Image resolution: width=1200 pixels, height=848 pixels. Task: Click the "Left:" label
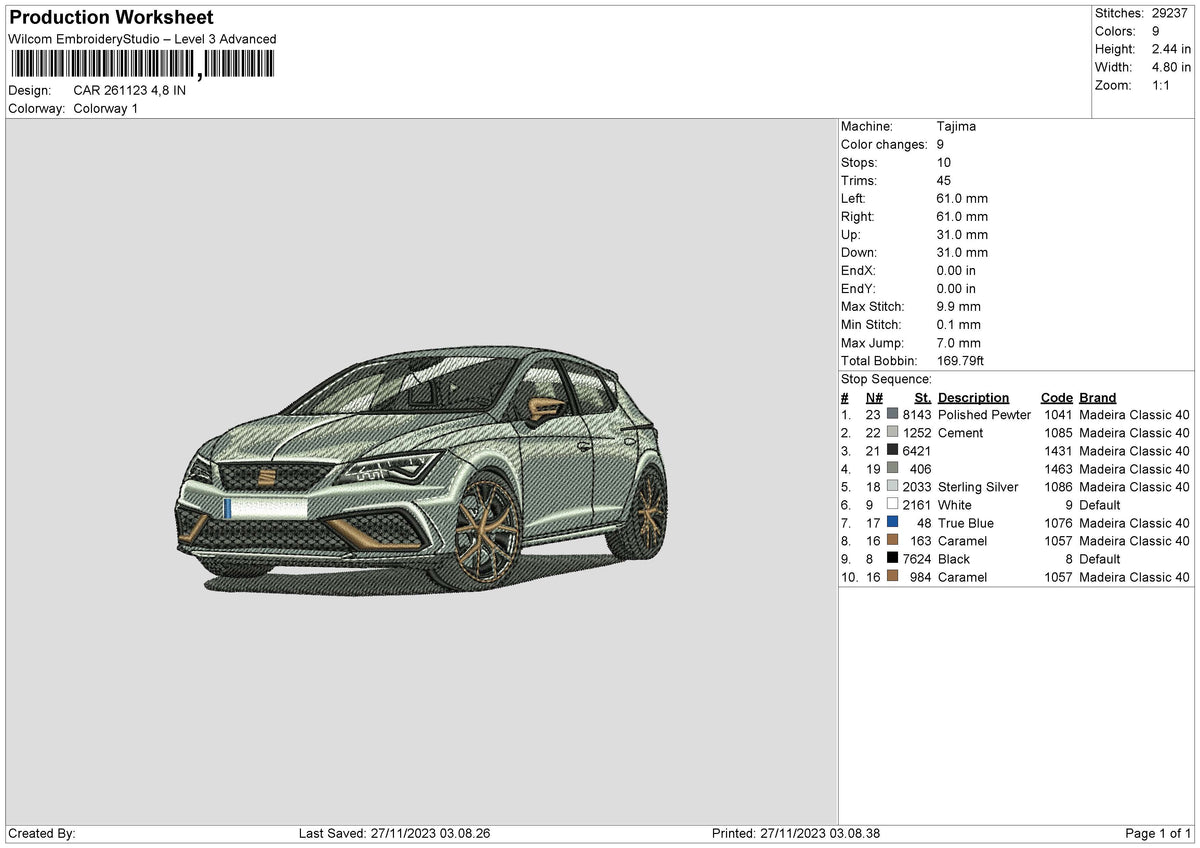point(853,199)
